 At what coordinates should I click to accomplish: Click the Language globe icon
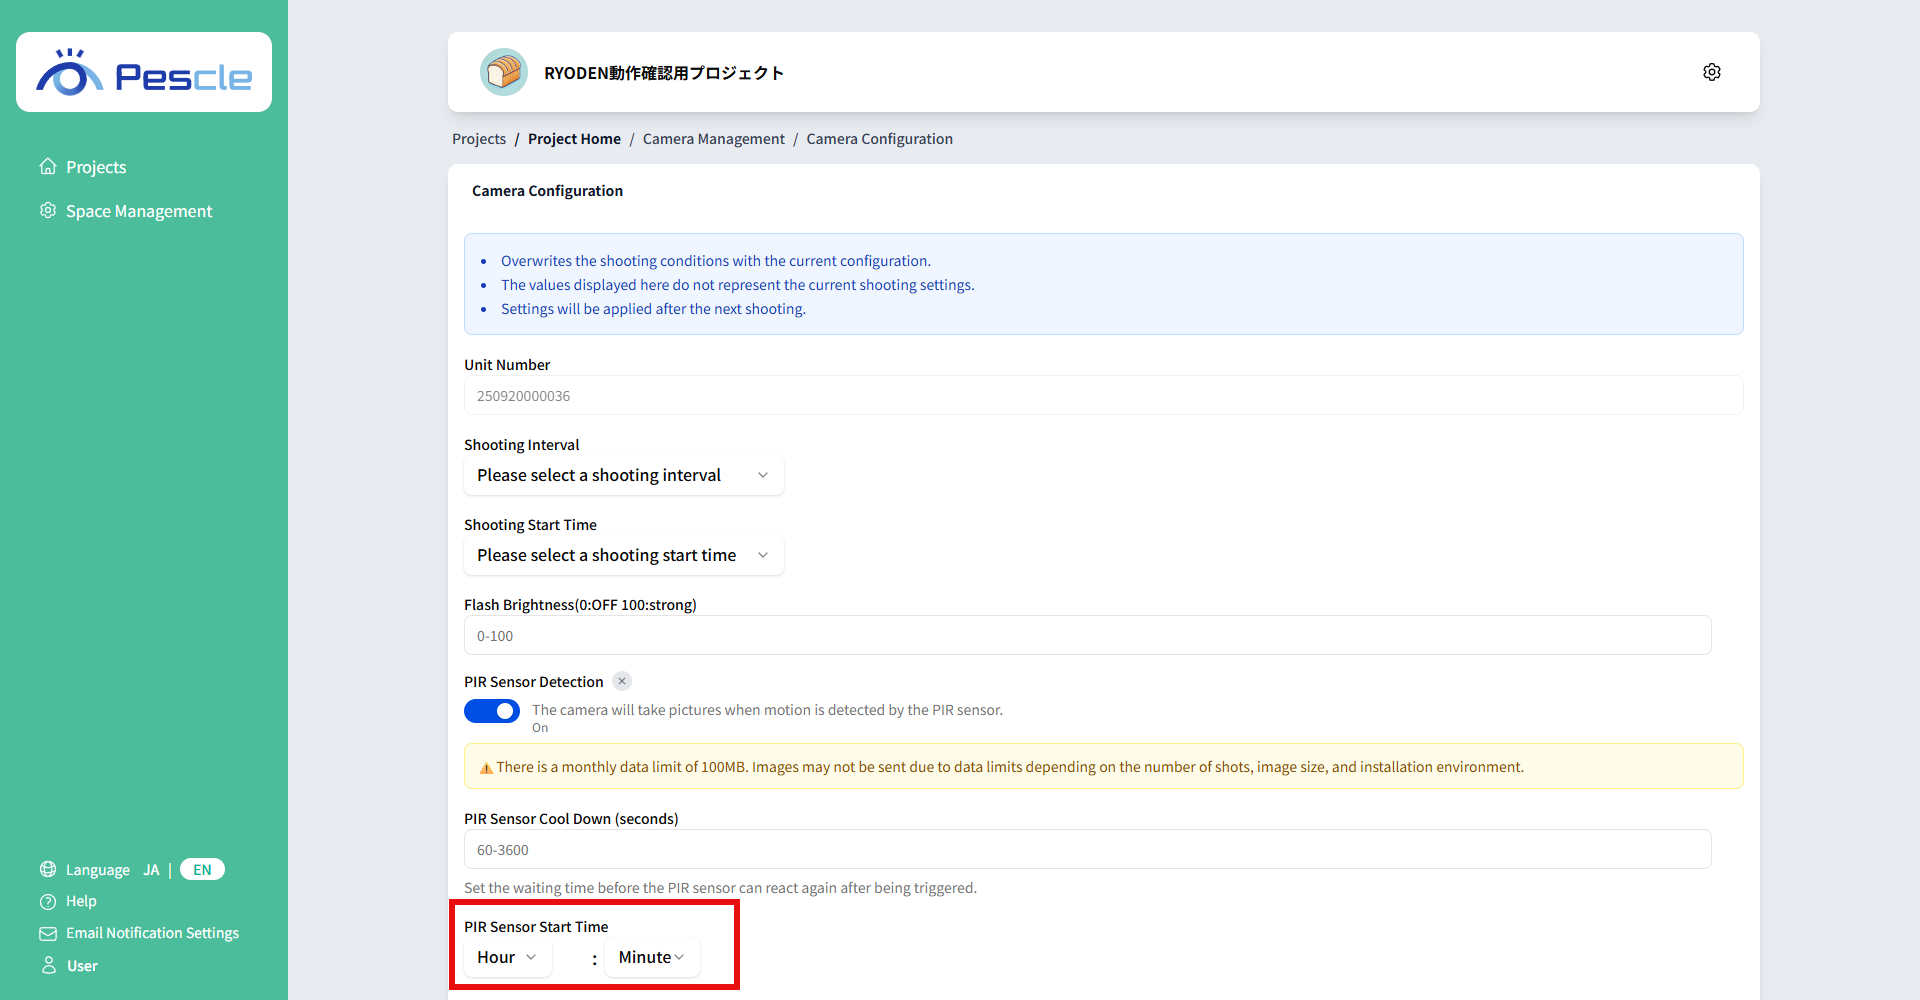pyautogui.click(x=48, y=869)
